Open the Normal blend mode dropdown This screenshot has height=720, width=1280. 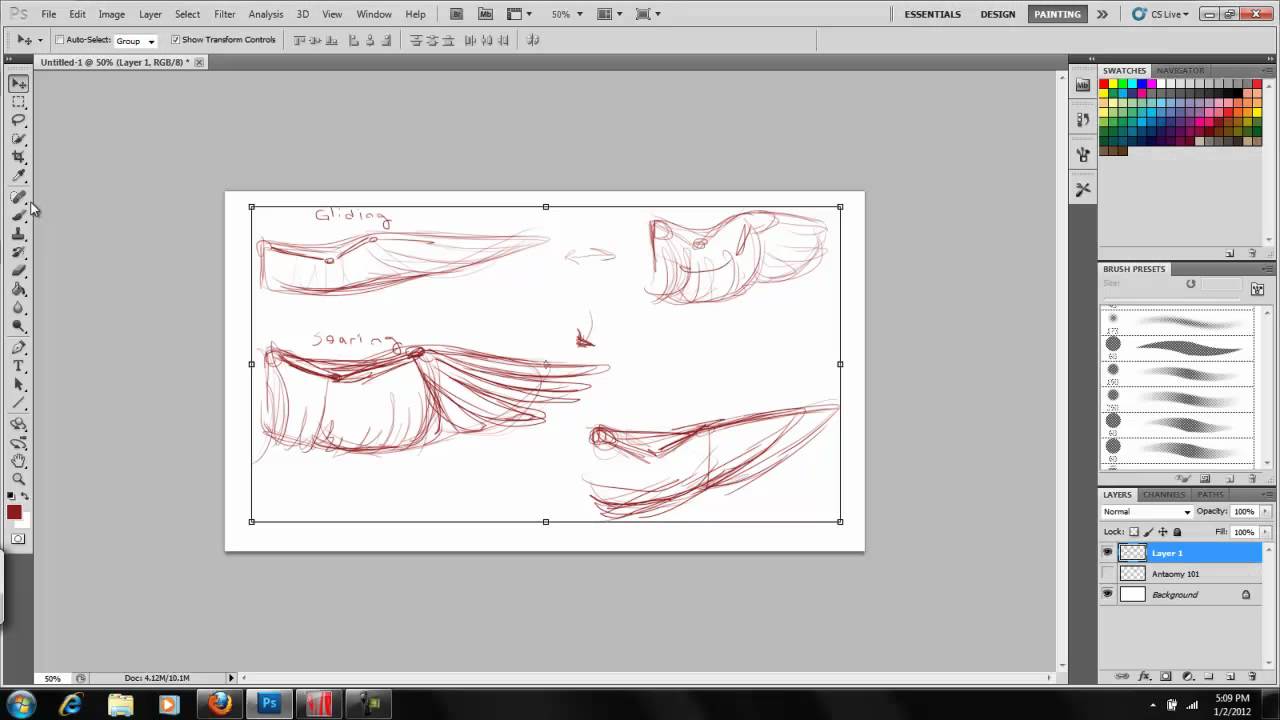[1146, 512]
